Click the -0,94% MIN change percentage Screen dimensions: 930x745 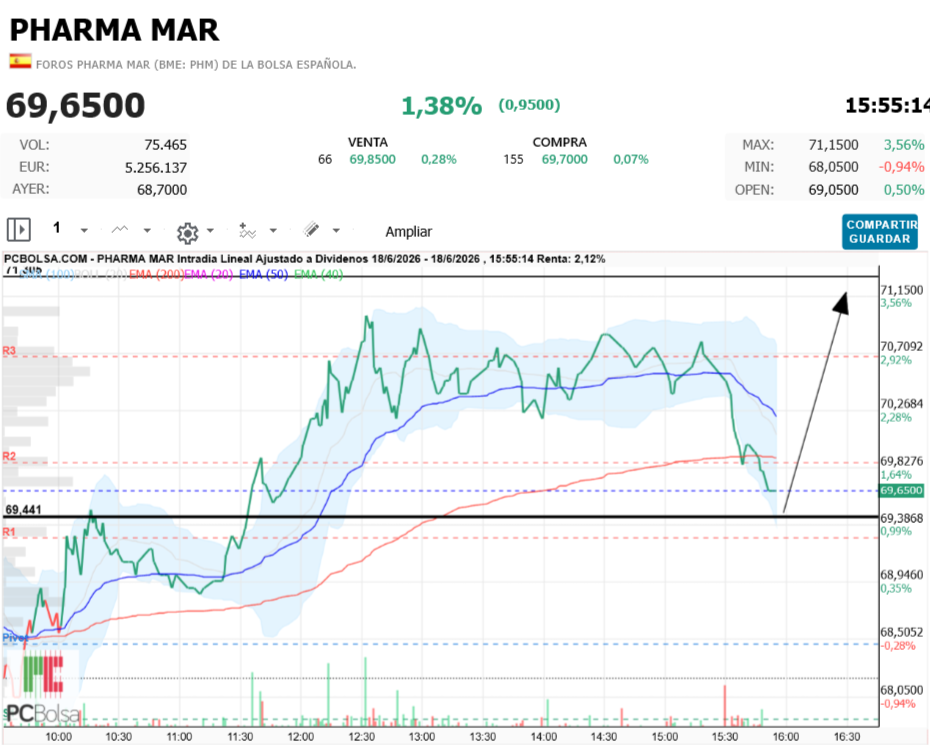(x=902, y=167)
